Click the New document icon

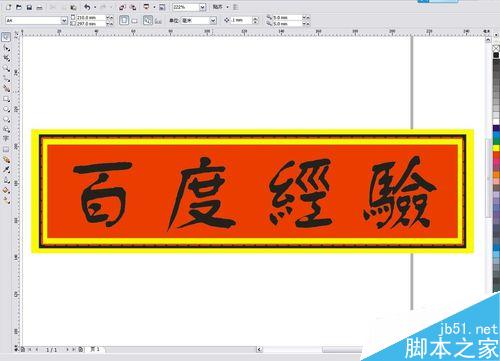pos(9,7)
